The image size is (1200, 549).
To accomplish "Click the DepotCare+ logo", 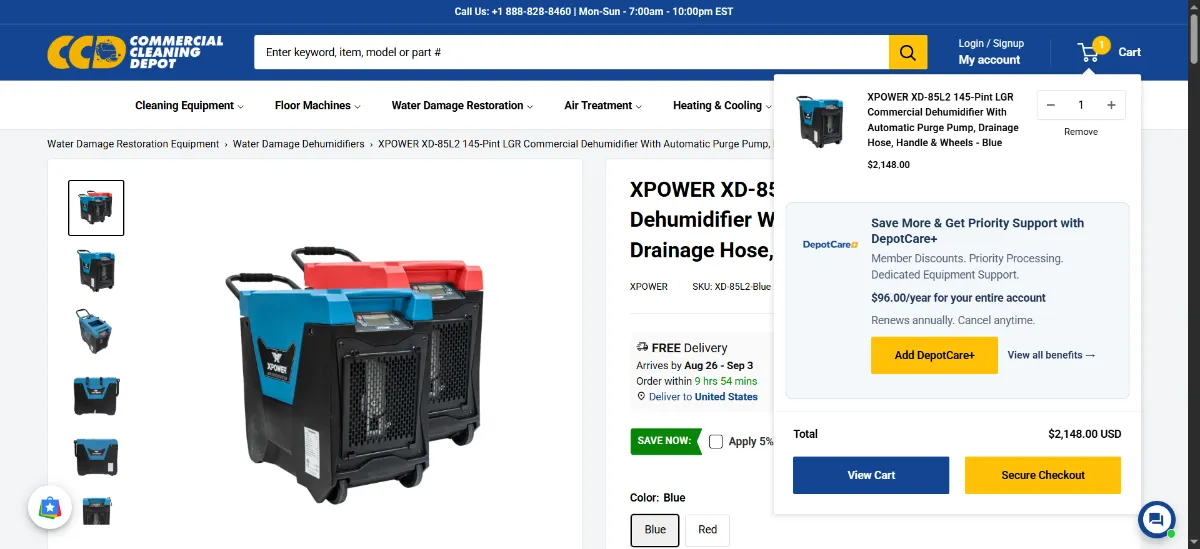I will (830, 244).
